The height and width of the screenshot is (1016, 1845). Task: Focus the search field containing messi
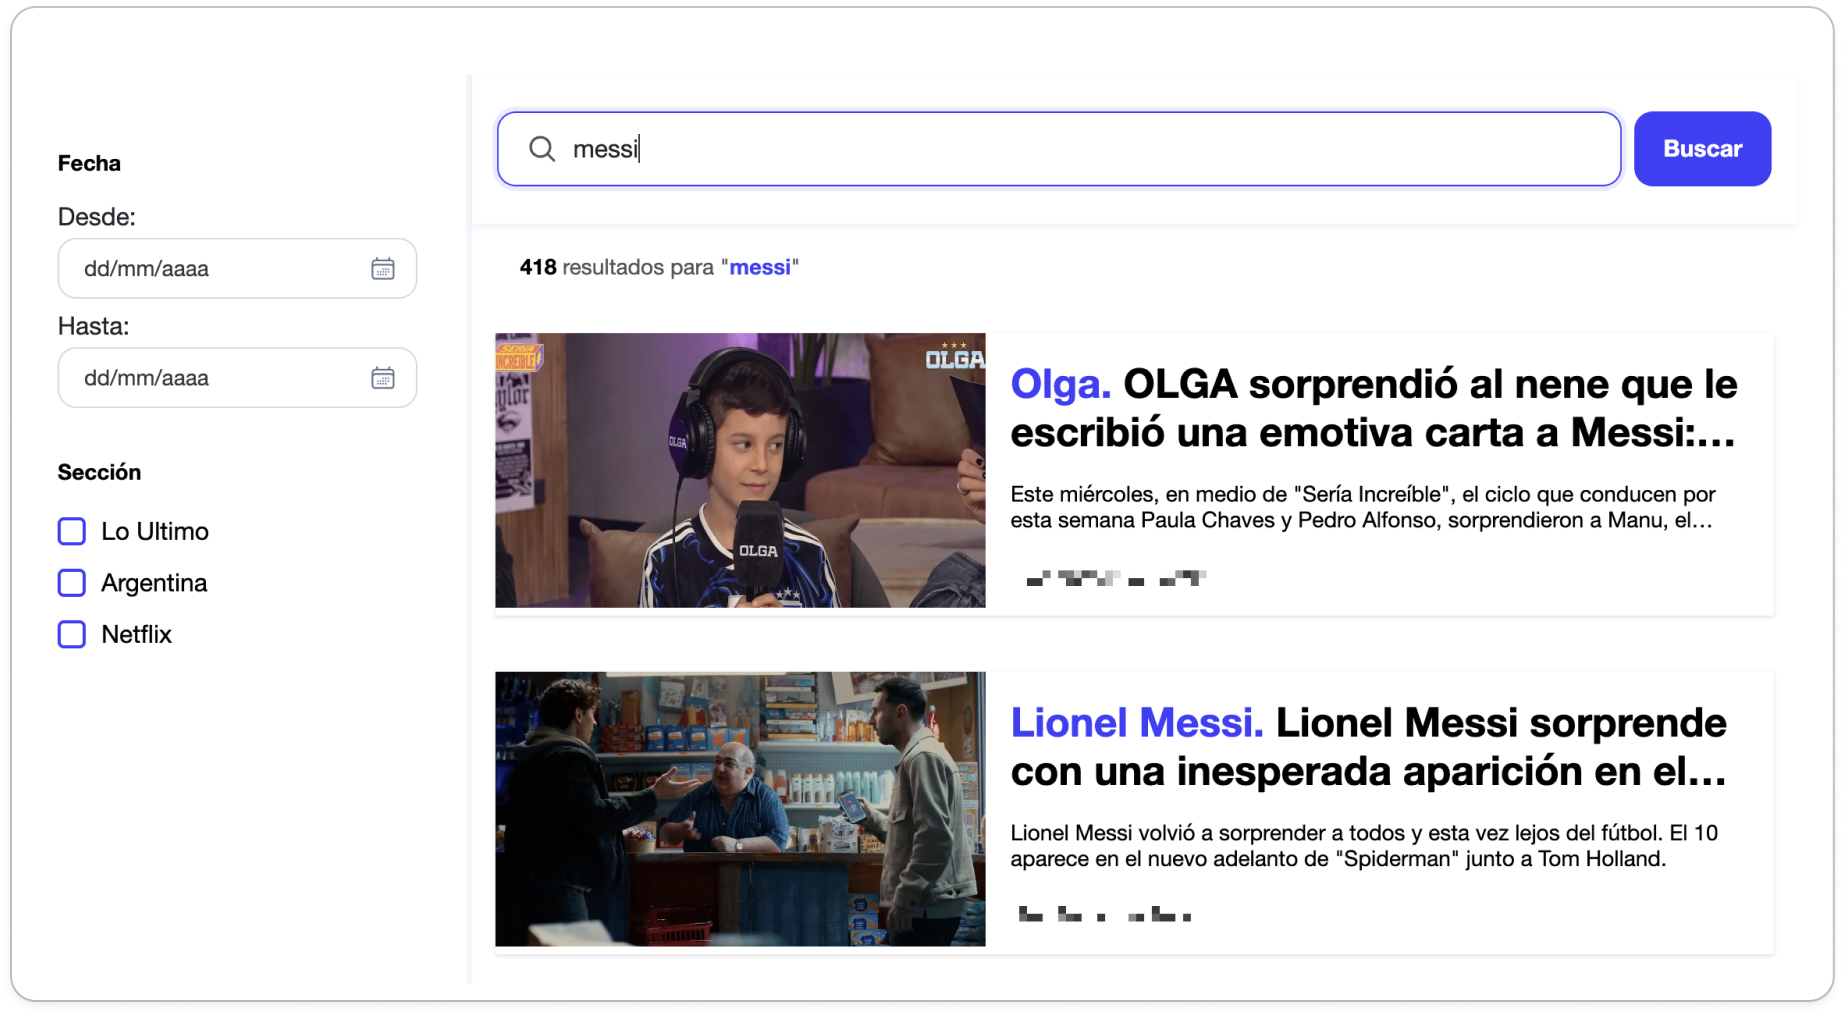[1059, 149]
